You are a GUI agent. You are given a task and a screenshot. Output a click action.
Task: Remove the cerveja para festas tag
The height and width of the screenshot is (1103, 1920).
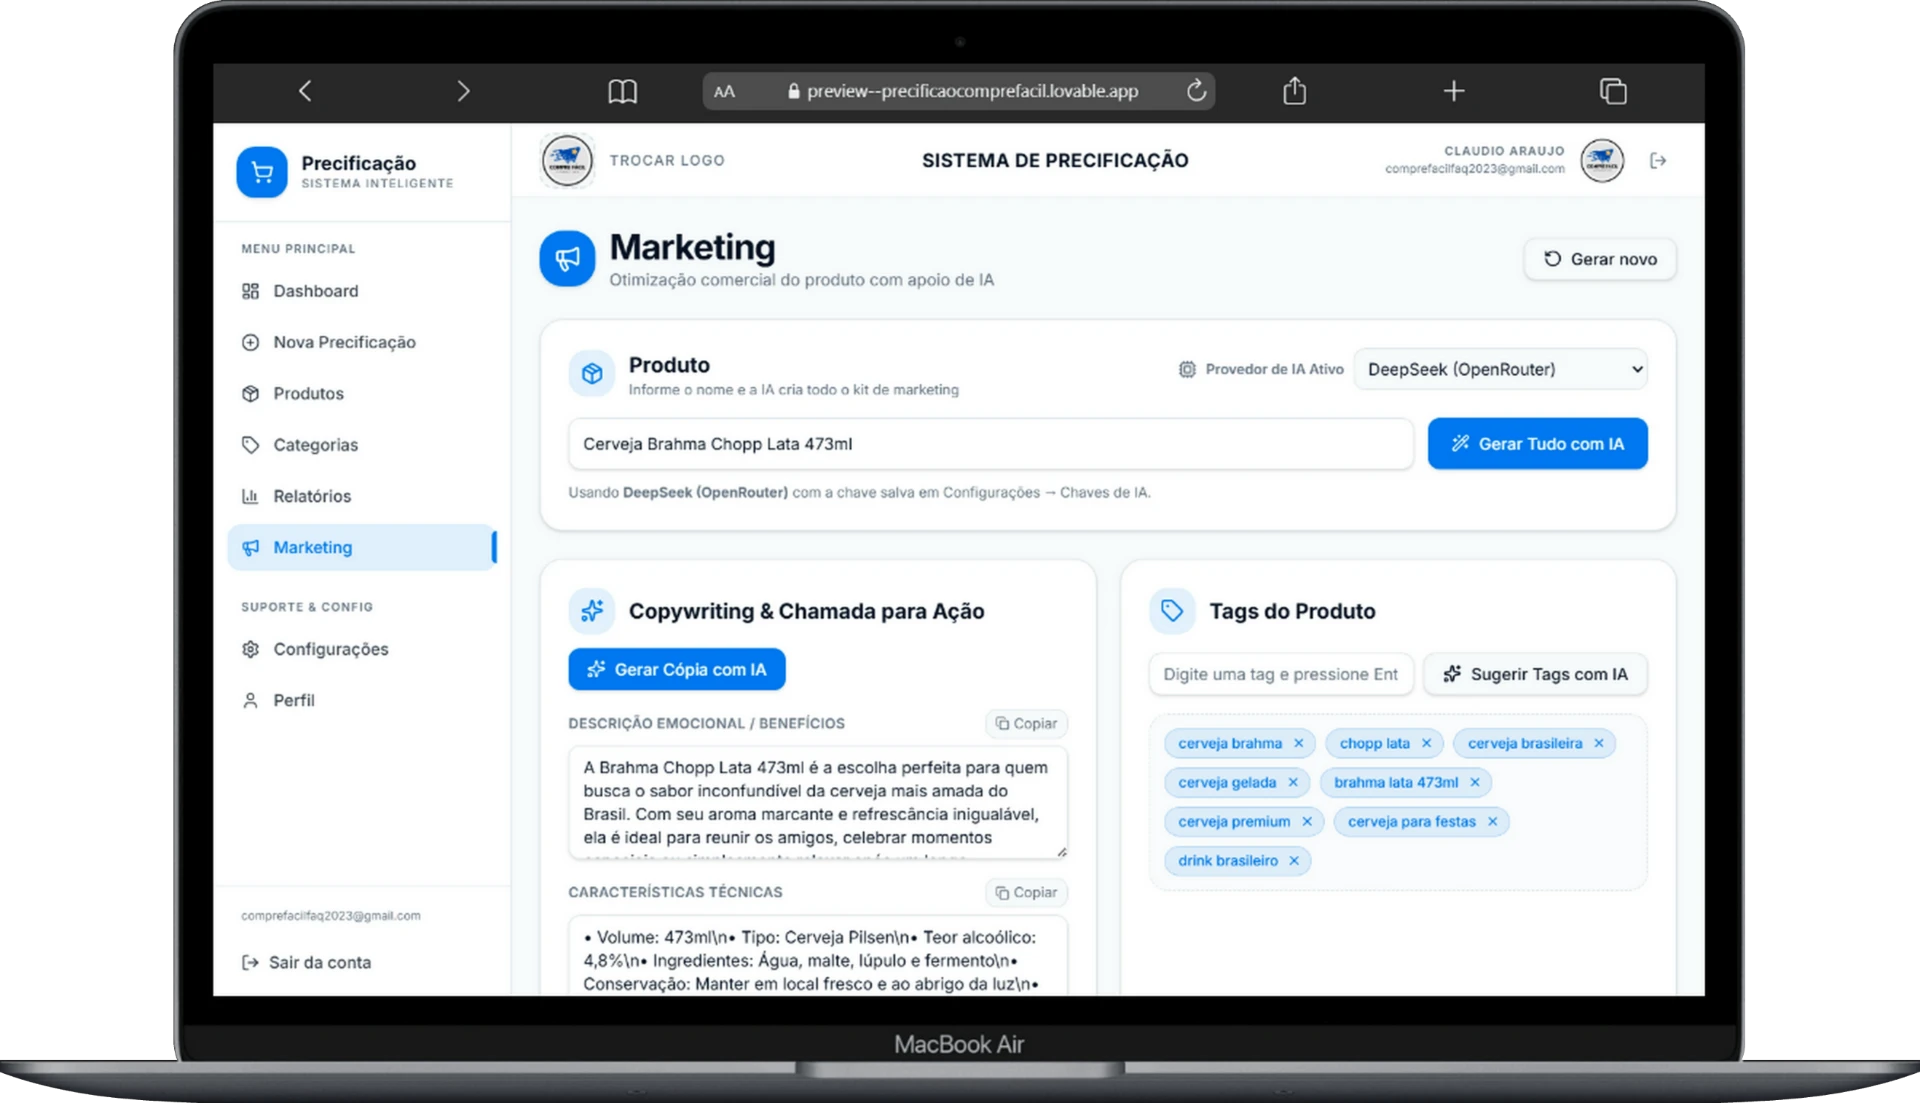pos(1492,821)
